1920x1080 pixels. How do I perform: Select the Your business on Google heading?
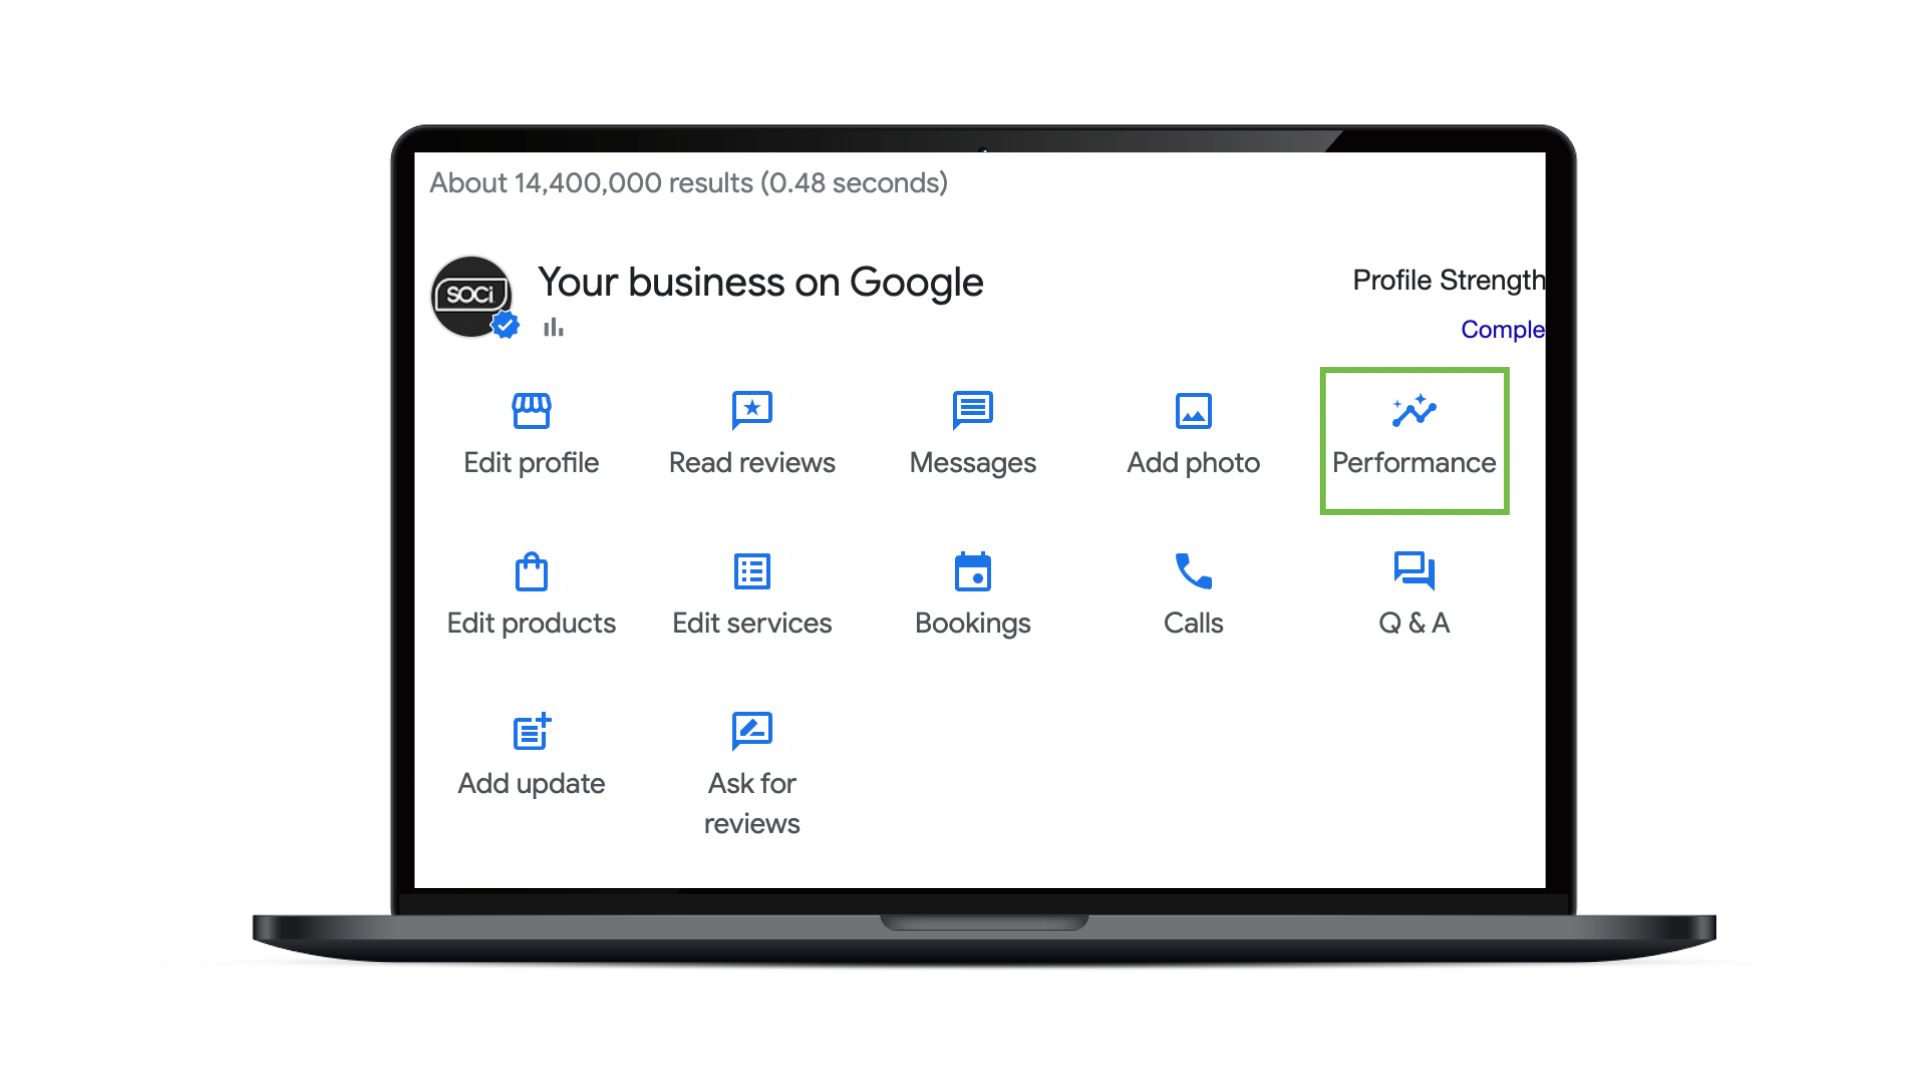[x=760, y=281]
